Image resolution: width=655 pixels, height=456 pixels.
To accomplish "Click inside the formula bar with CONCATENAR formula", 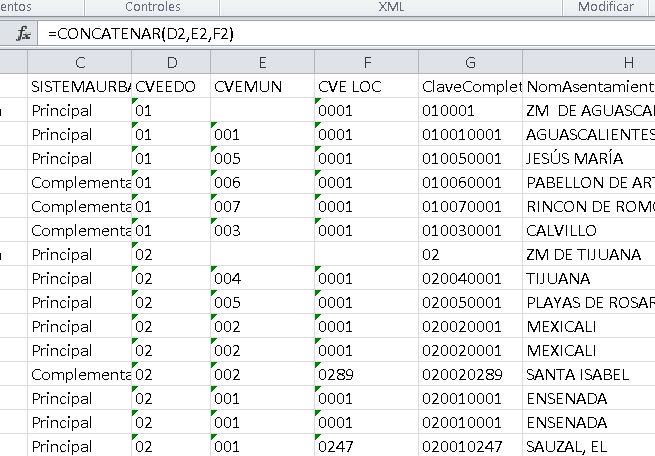I will pos(346,33).
